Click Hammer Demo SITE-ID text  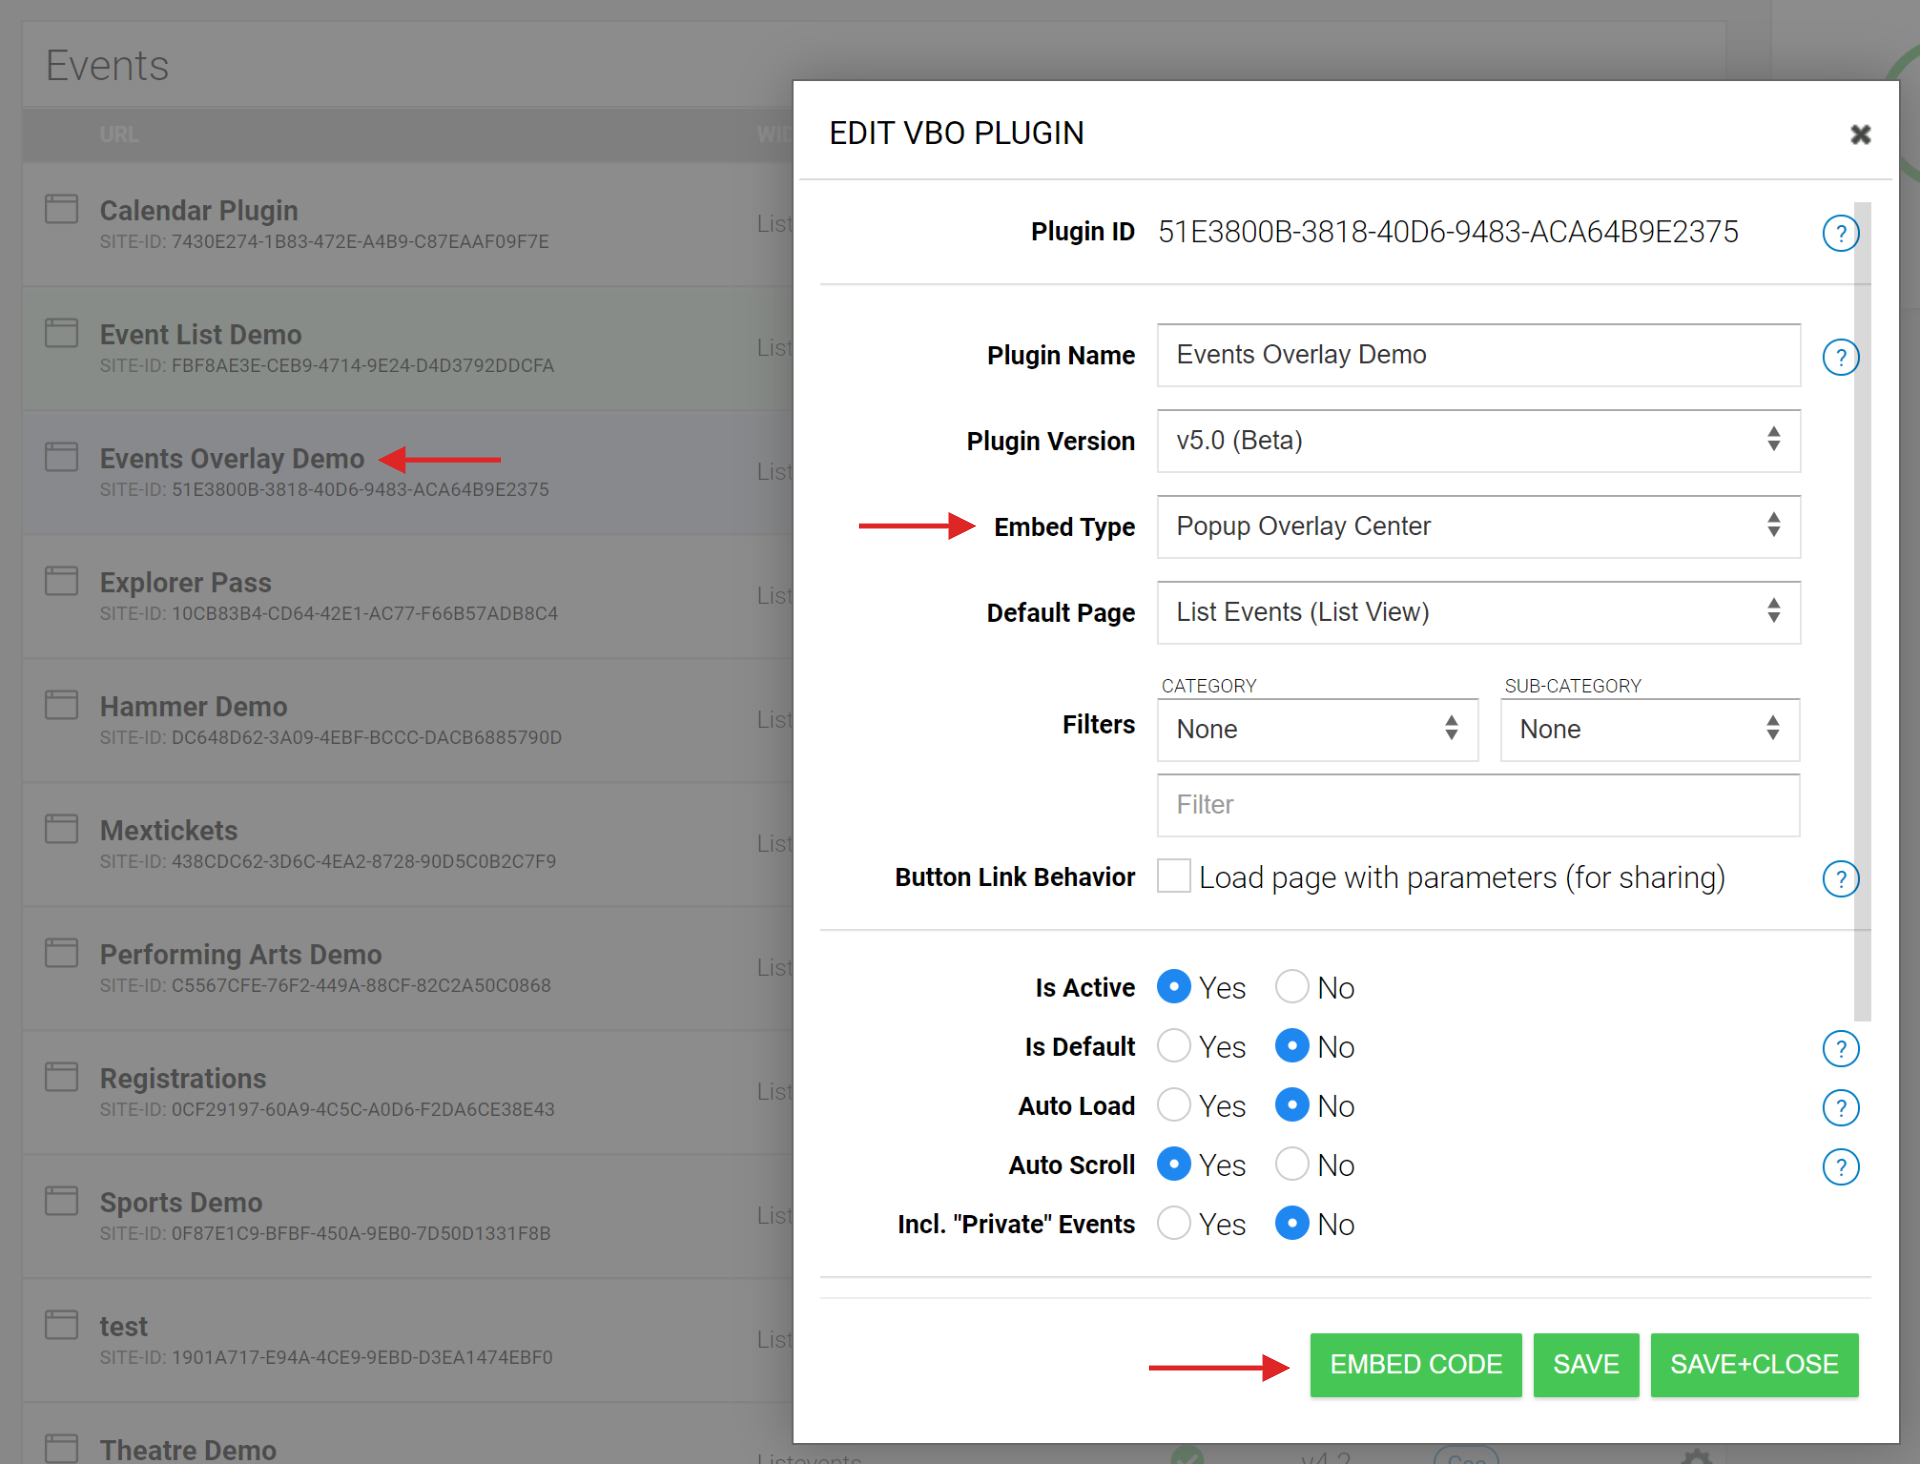(x=330, y=738)
